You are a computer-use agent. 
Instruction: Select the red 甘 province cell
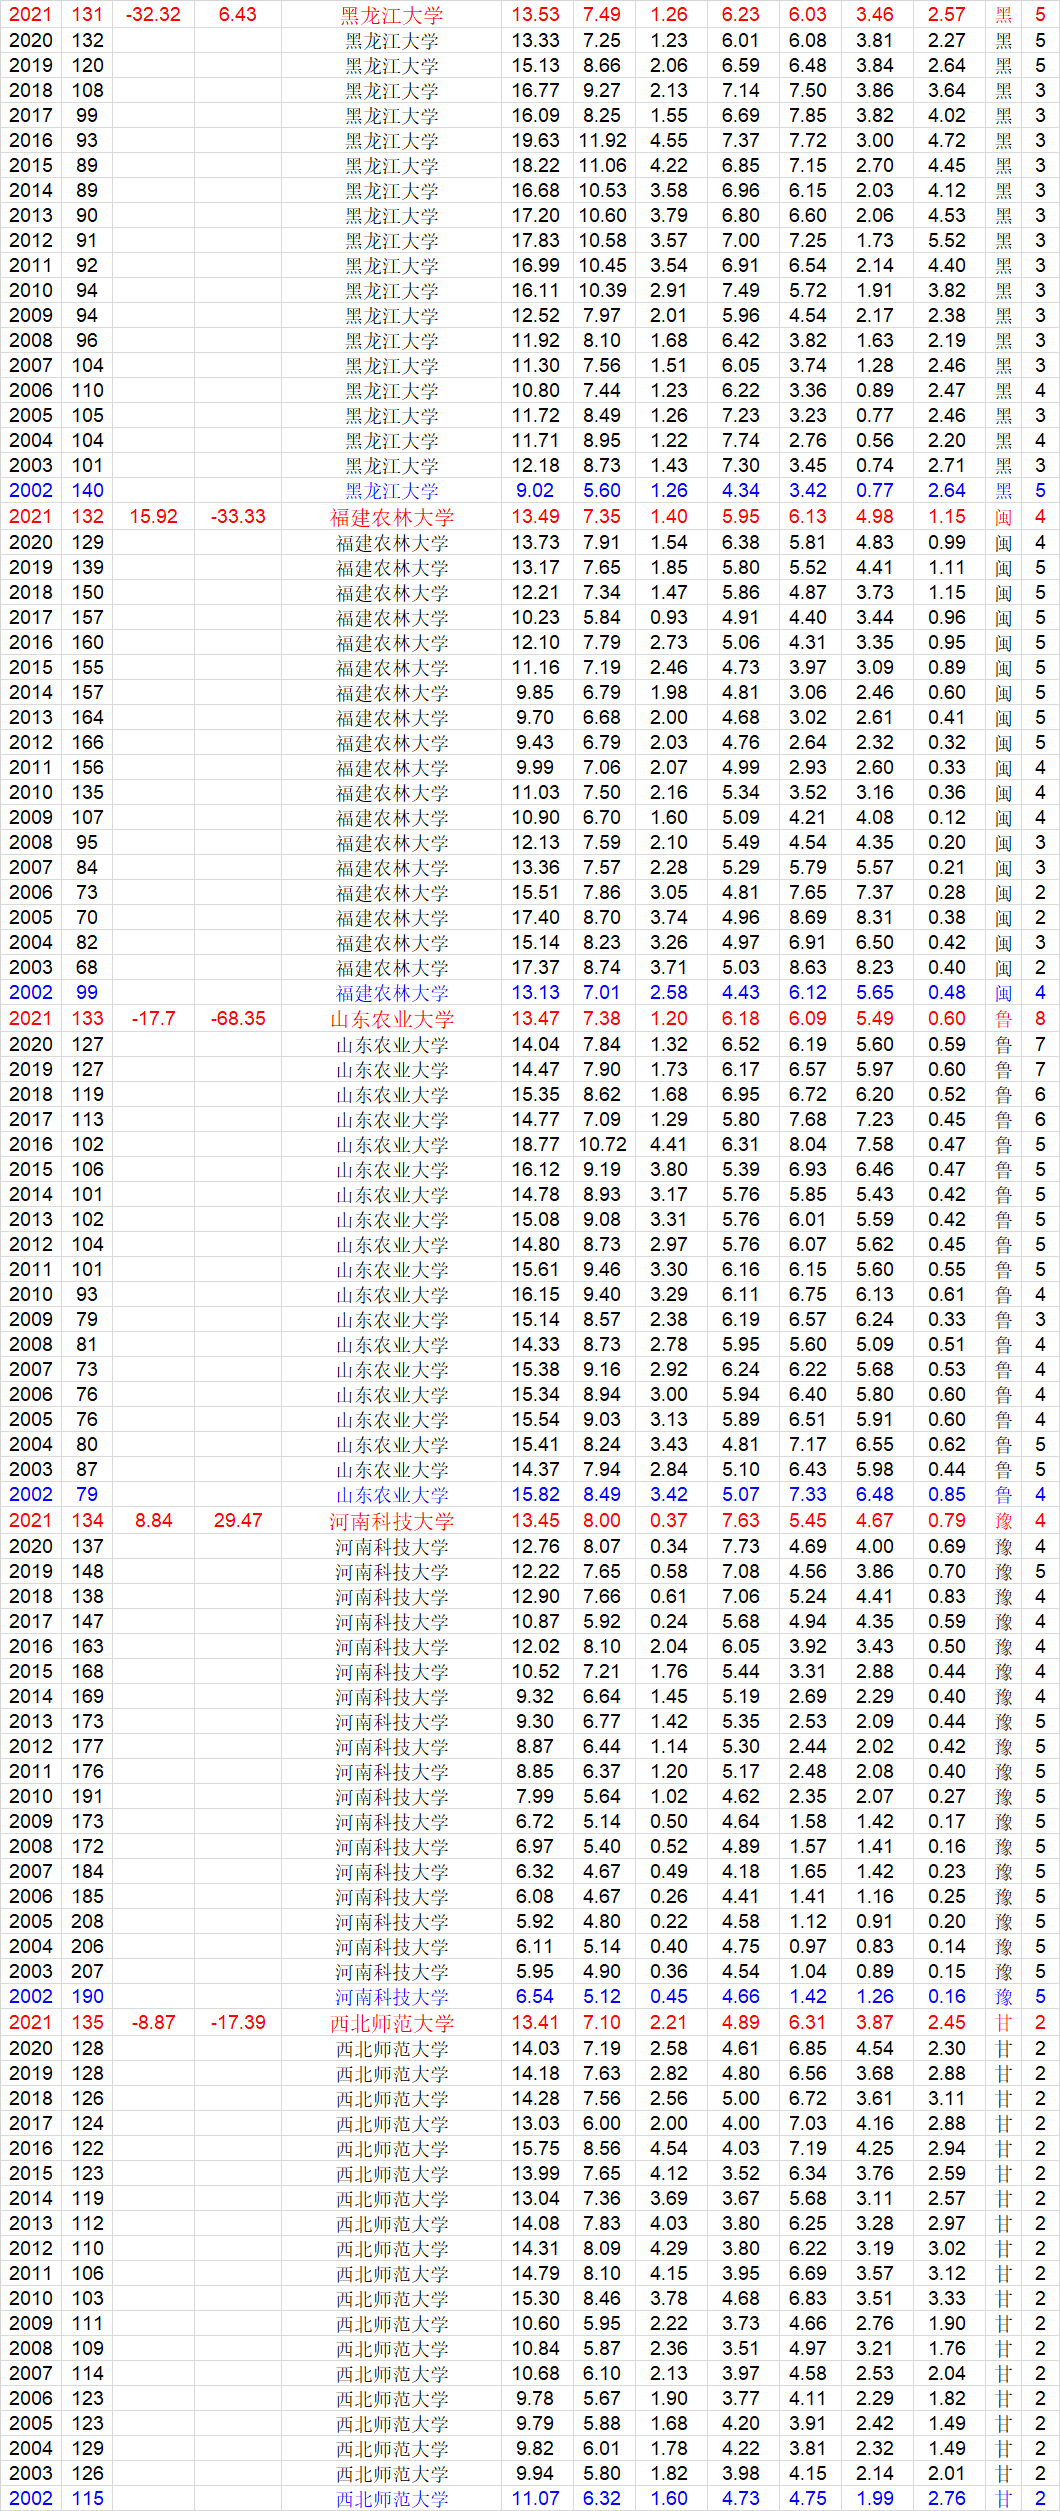(x=1004, y=2023)
